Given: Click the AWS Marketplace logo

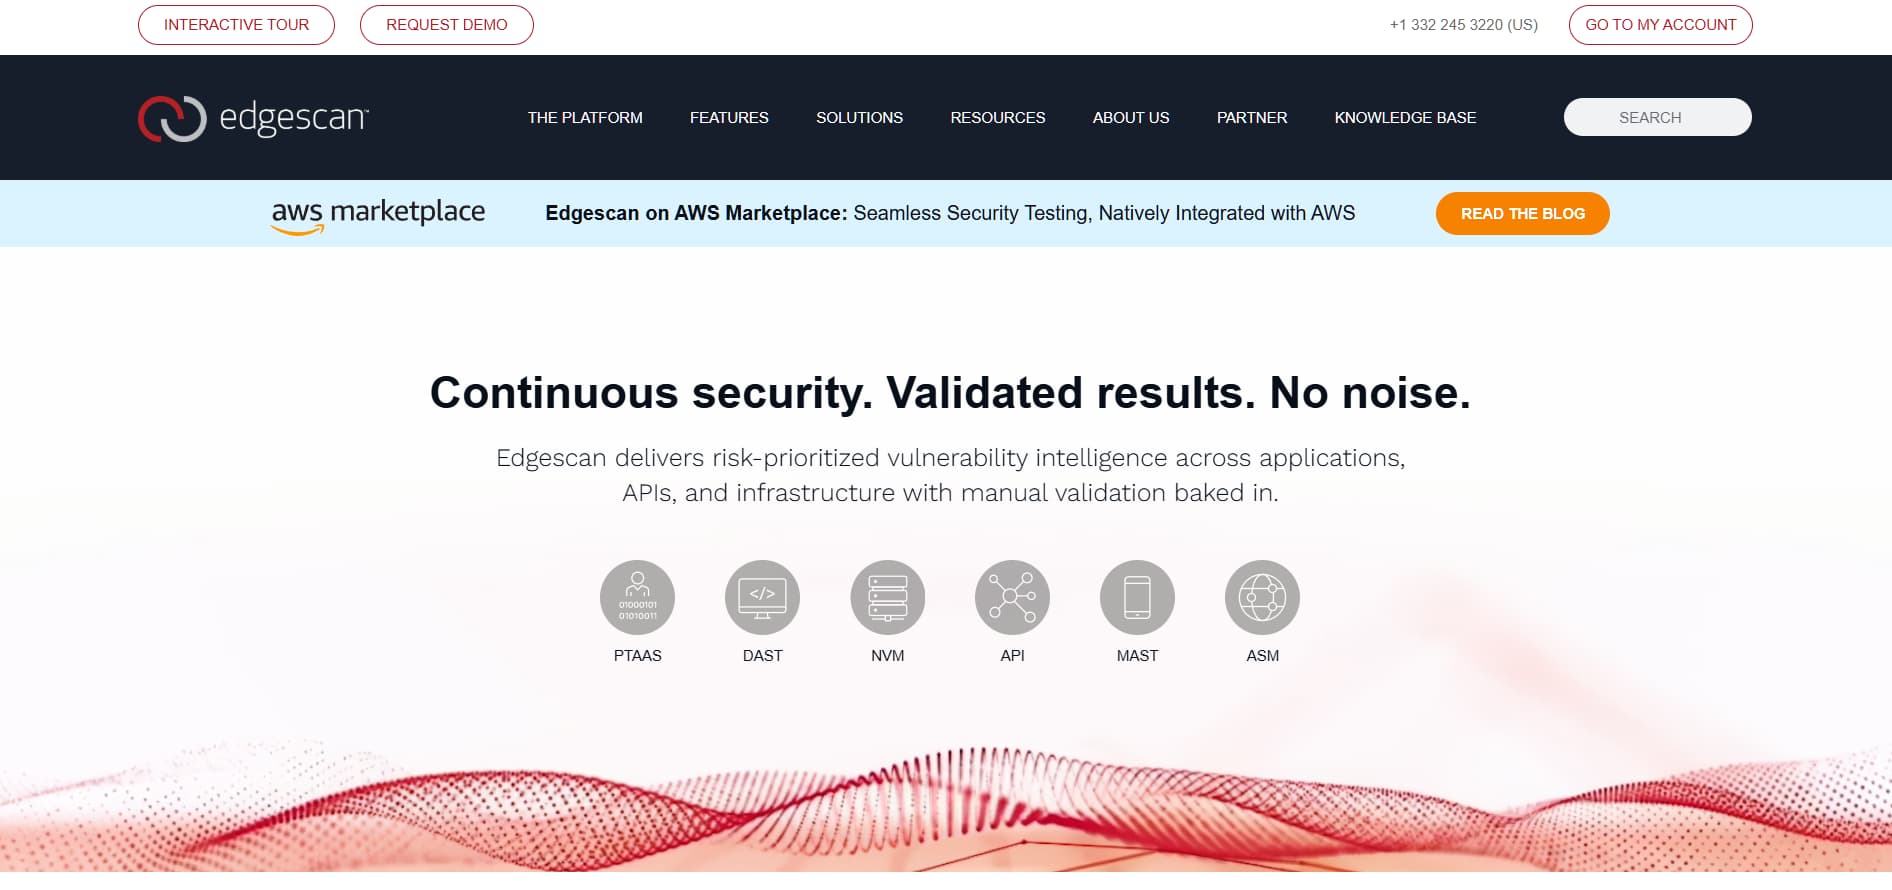Looking at the screenshot, I should (x=378, y=215).
